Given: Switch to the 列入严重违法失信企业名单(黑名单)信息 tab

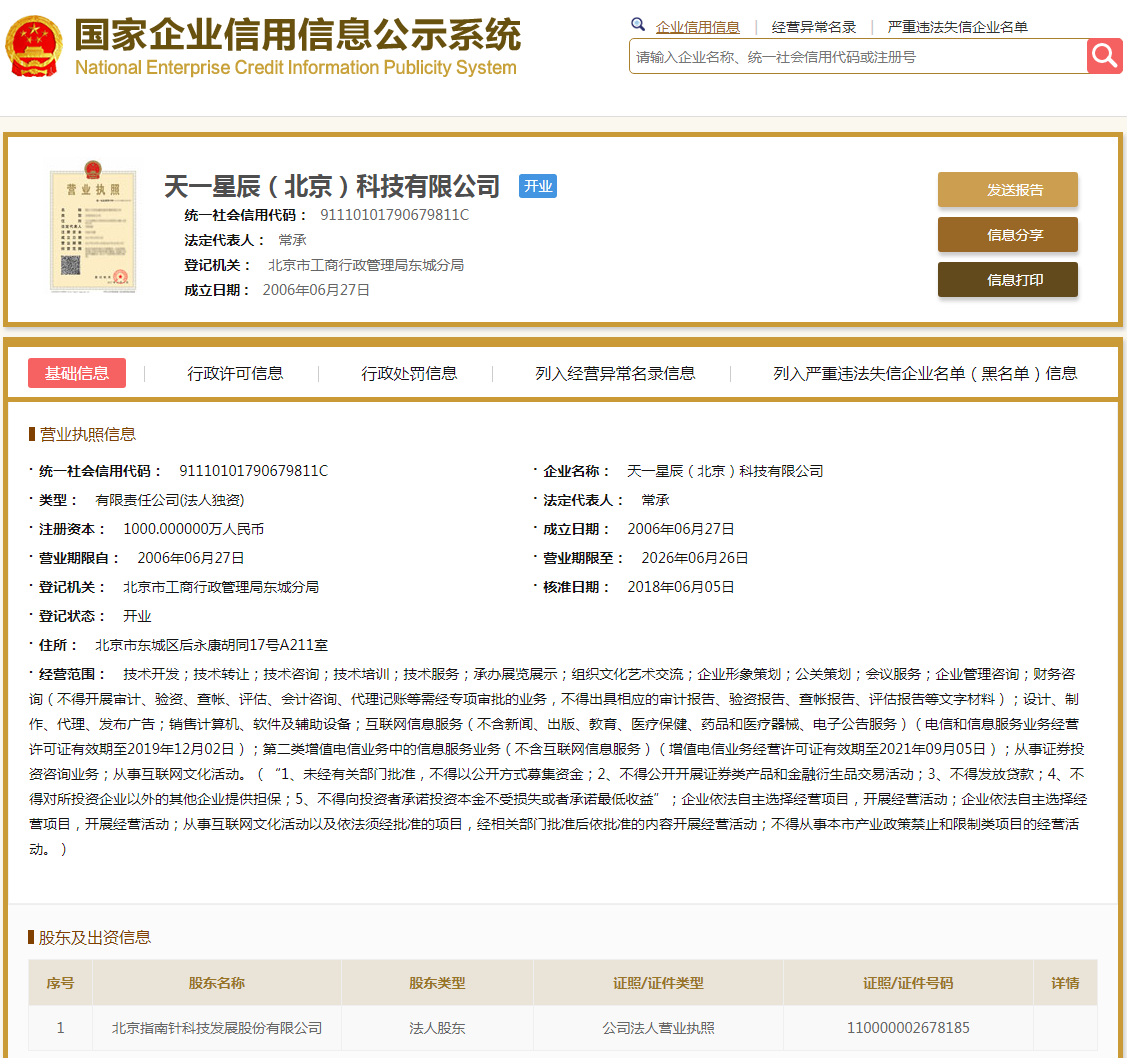Looking at the screenshot, I should tap(925, 373).
